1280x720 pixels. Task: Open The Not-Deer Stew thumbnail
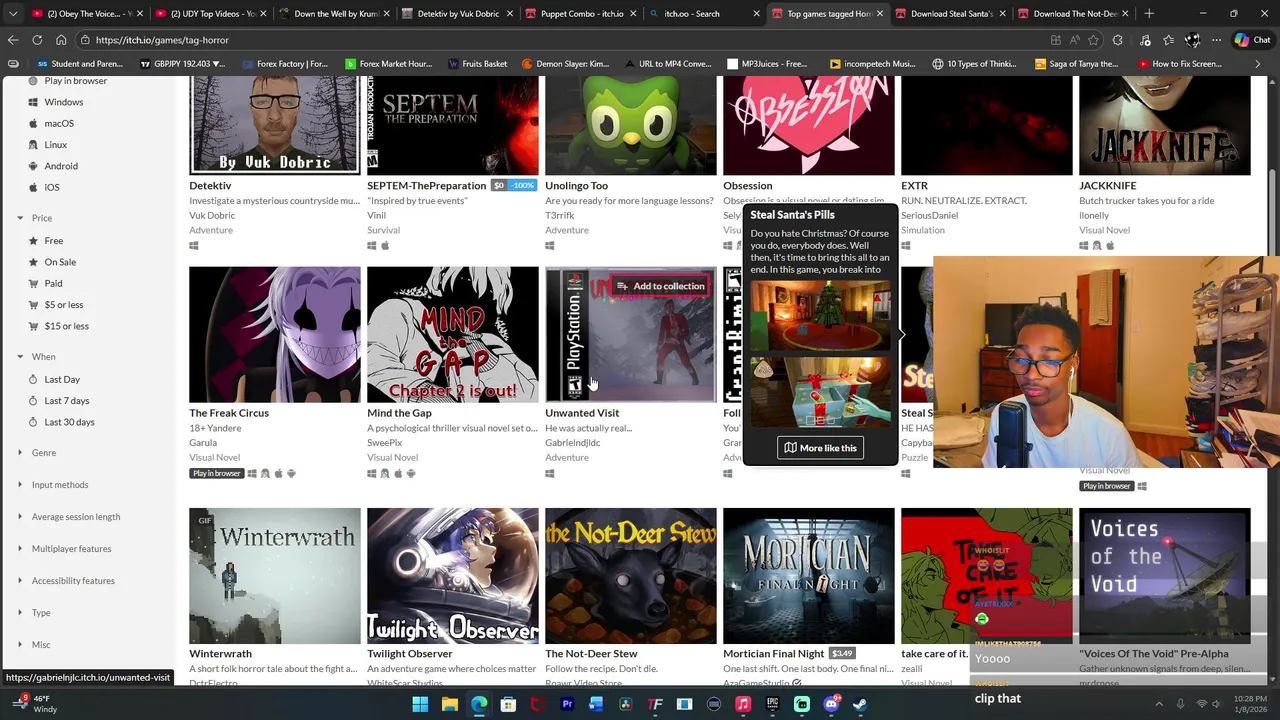(x=631, y=576)
